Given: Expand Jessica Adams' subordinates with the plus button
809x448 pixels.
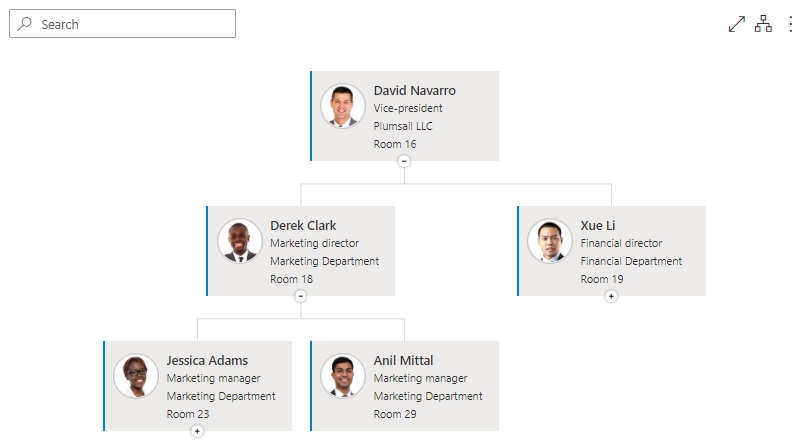Looking at the screenshot, I should click(197, 431).
